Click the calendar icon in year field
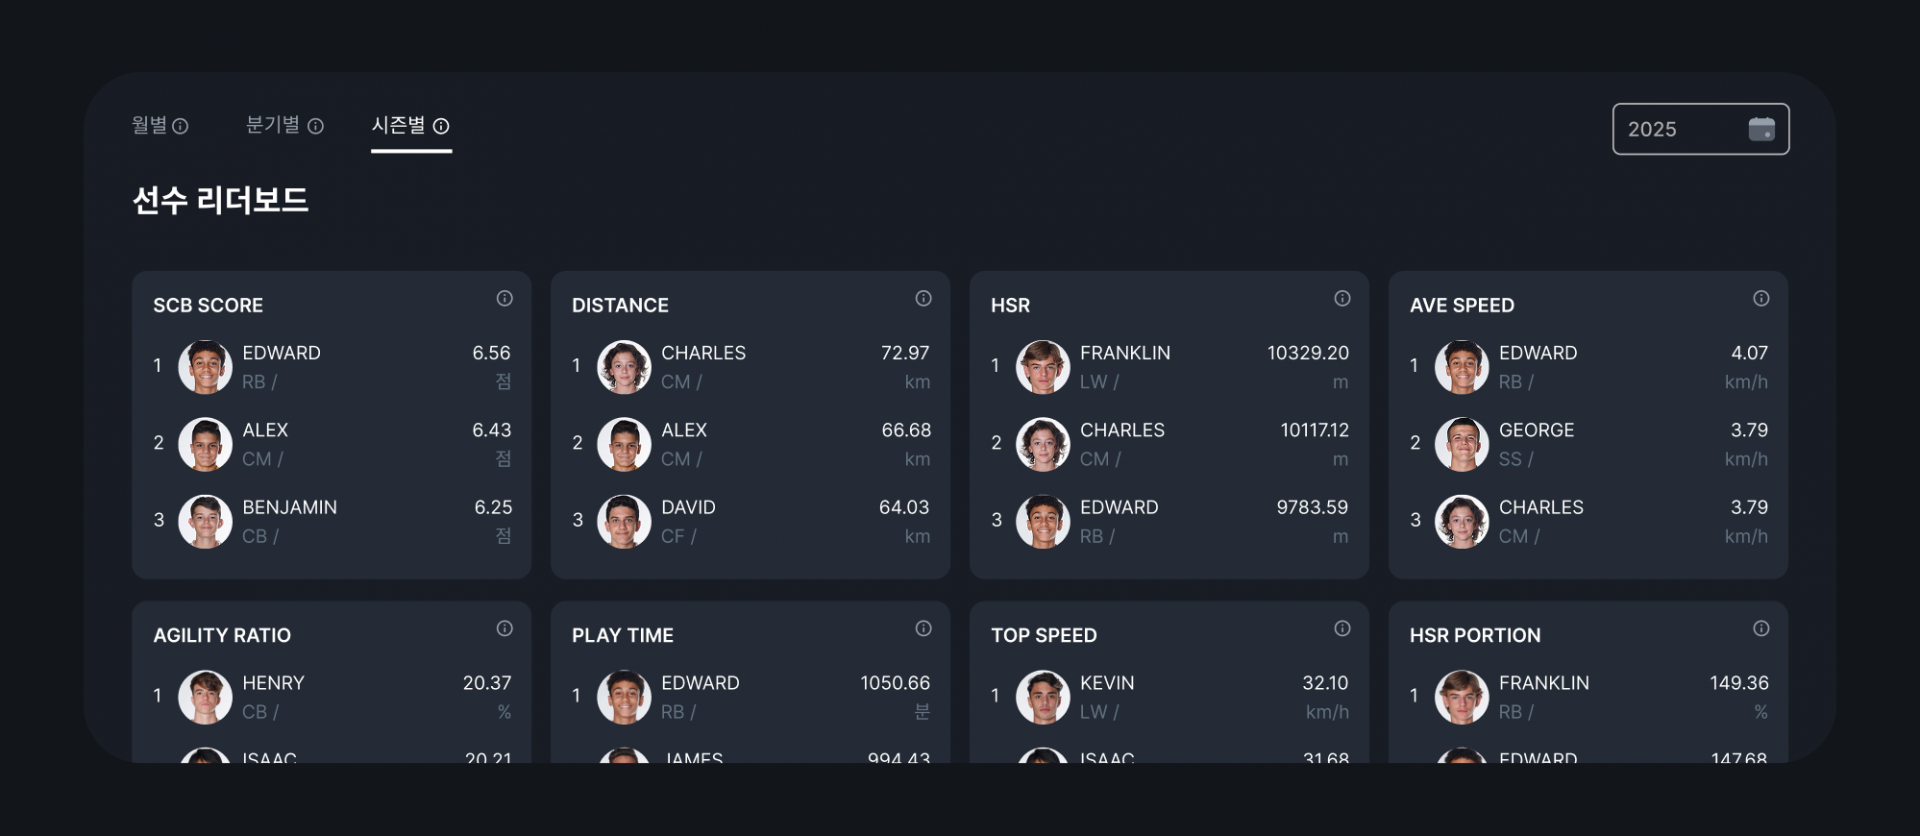The image size is (1920, 836). click(1761, 129)
